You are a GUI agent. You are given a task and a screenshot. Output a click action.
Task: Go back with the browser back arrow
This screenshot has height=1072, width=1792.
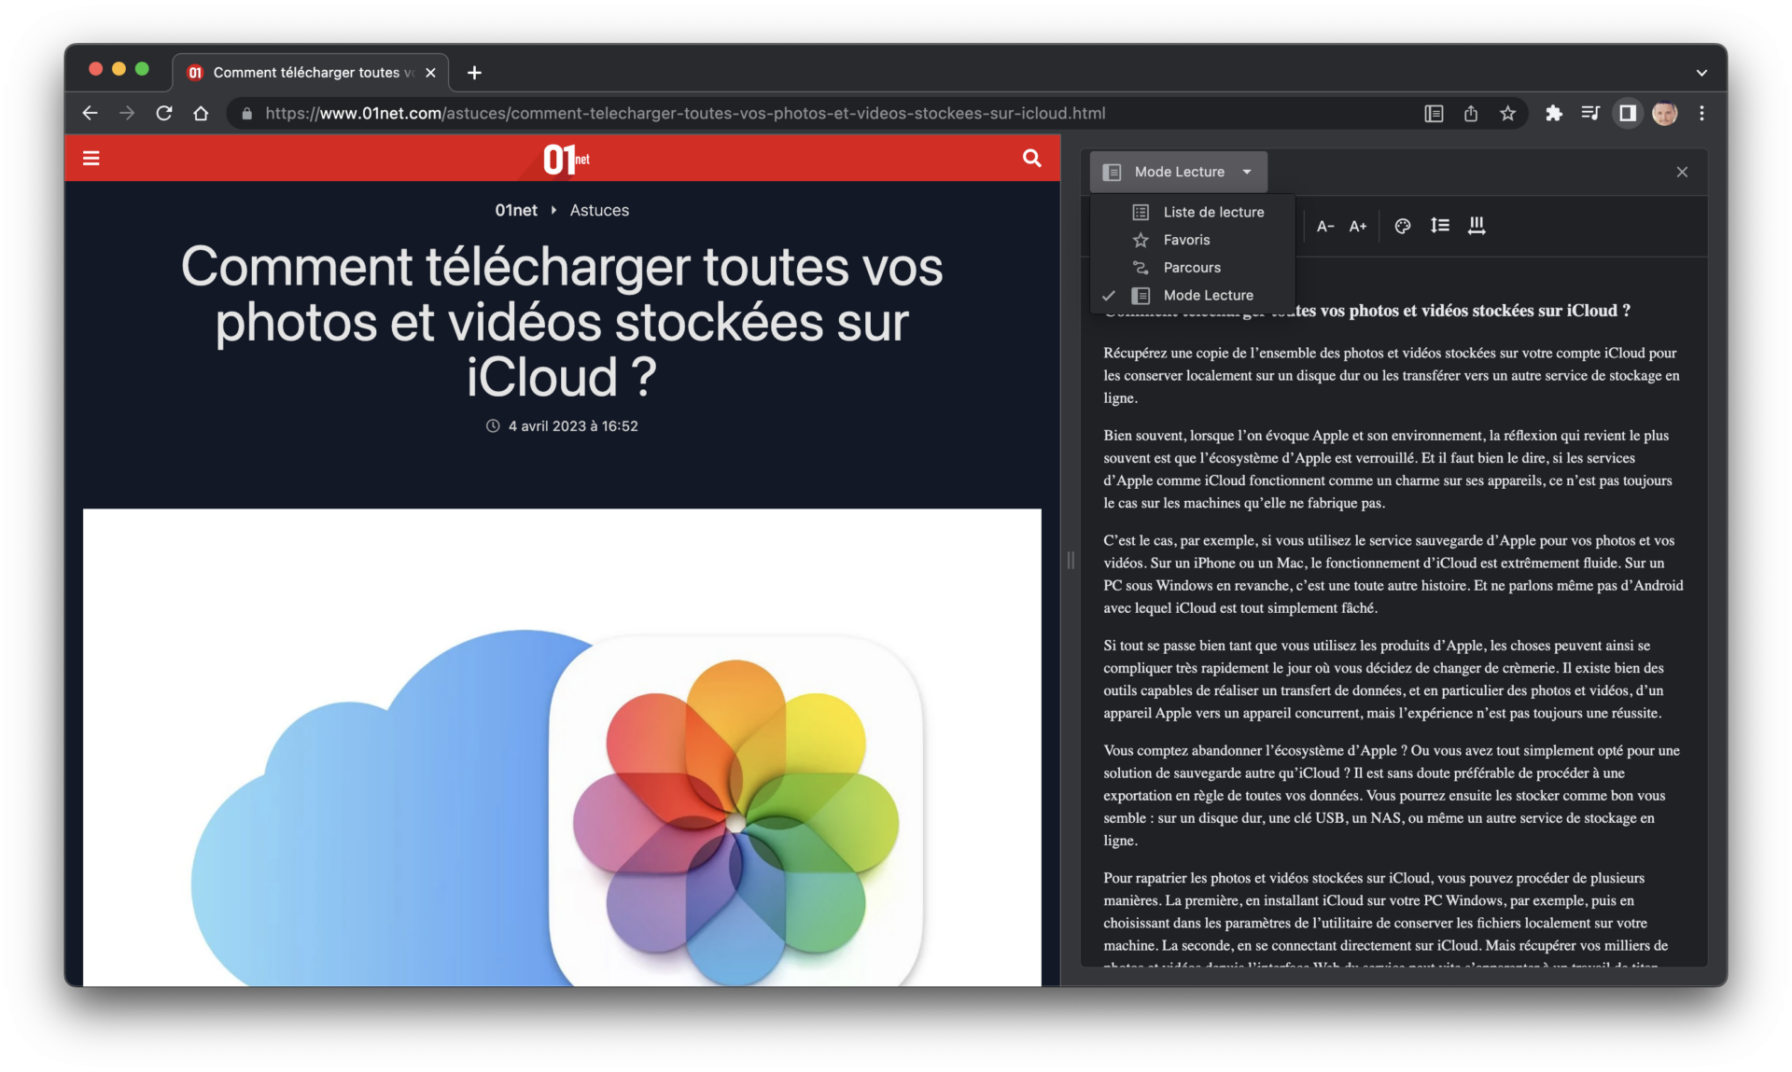click(90, 113)
